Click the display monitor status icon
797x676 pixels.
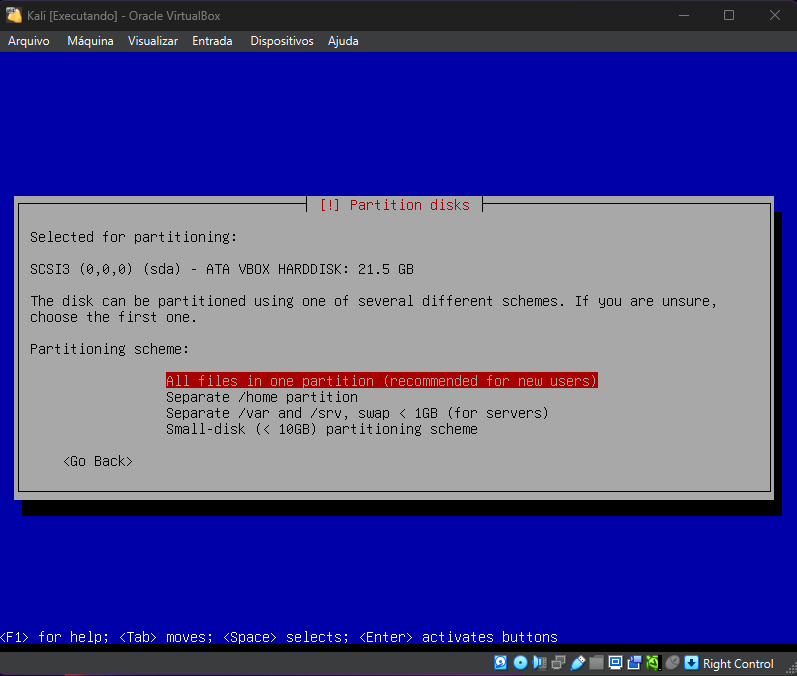click(x=616, y=663)
